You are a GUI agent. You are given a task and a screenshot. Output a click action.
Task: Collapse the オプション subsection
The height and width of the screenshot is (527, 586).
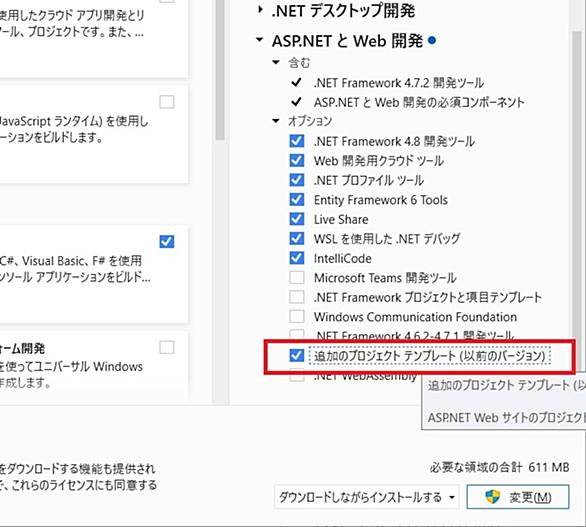276,120
